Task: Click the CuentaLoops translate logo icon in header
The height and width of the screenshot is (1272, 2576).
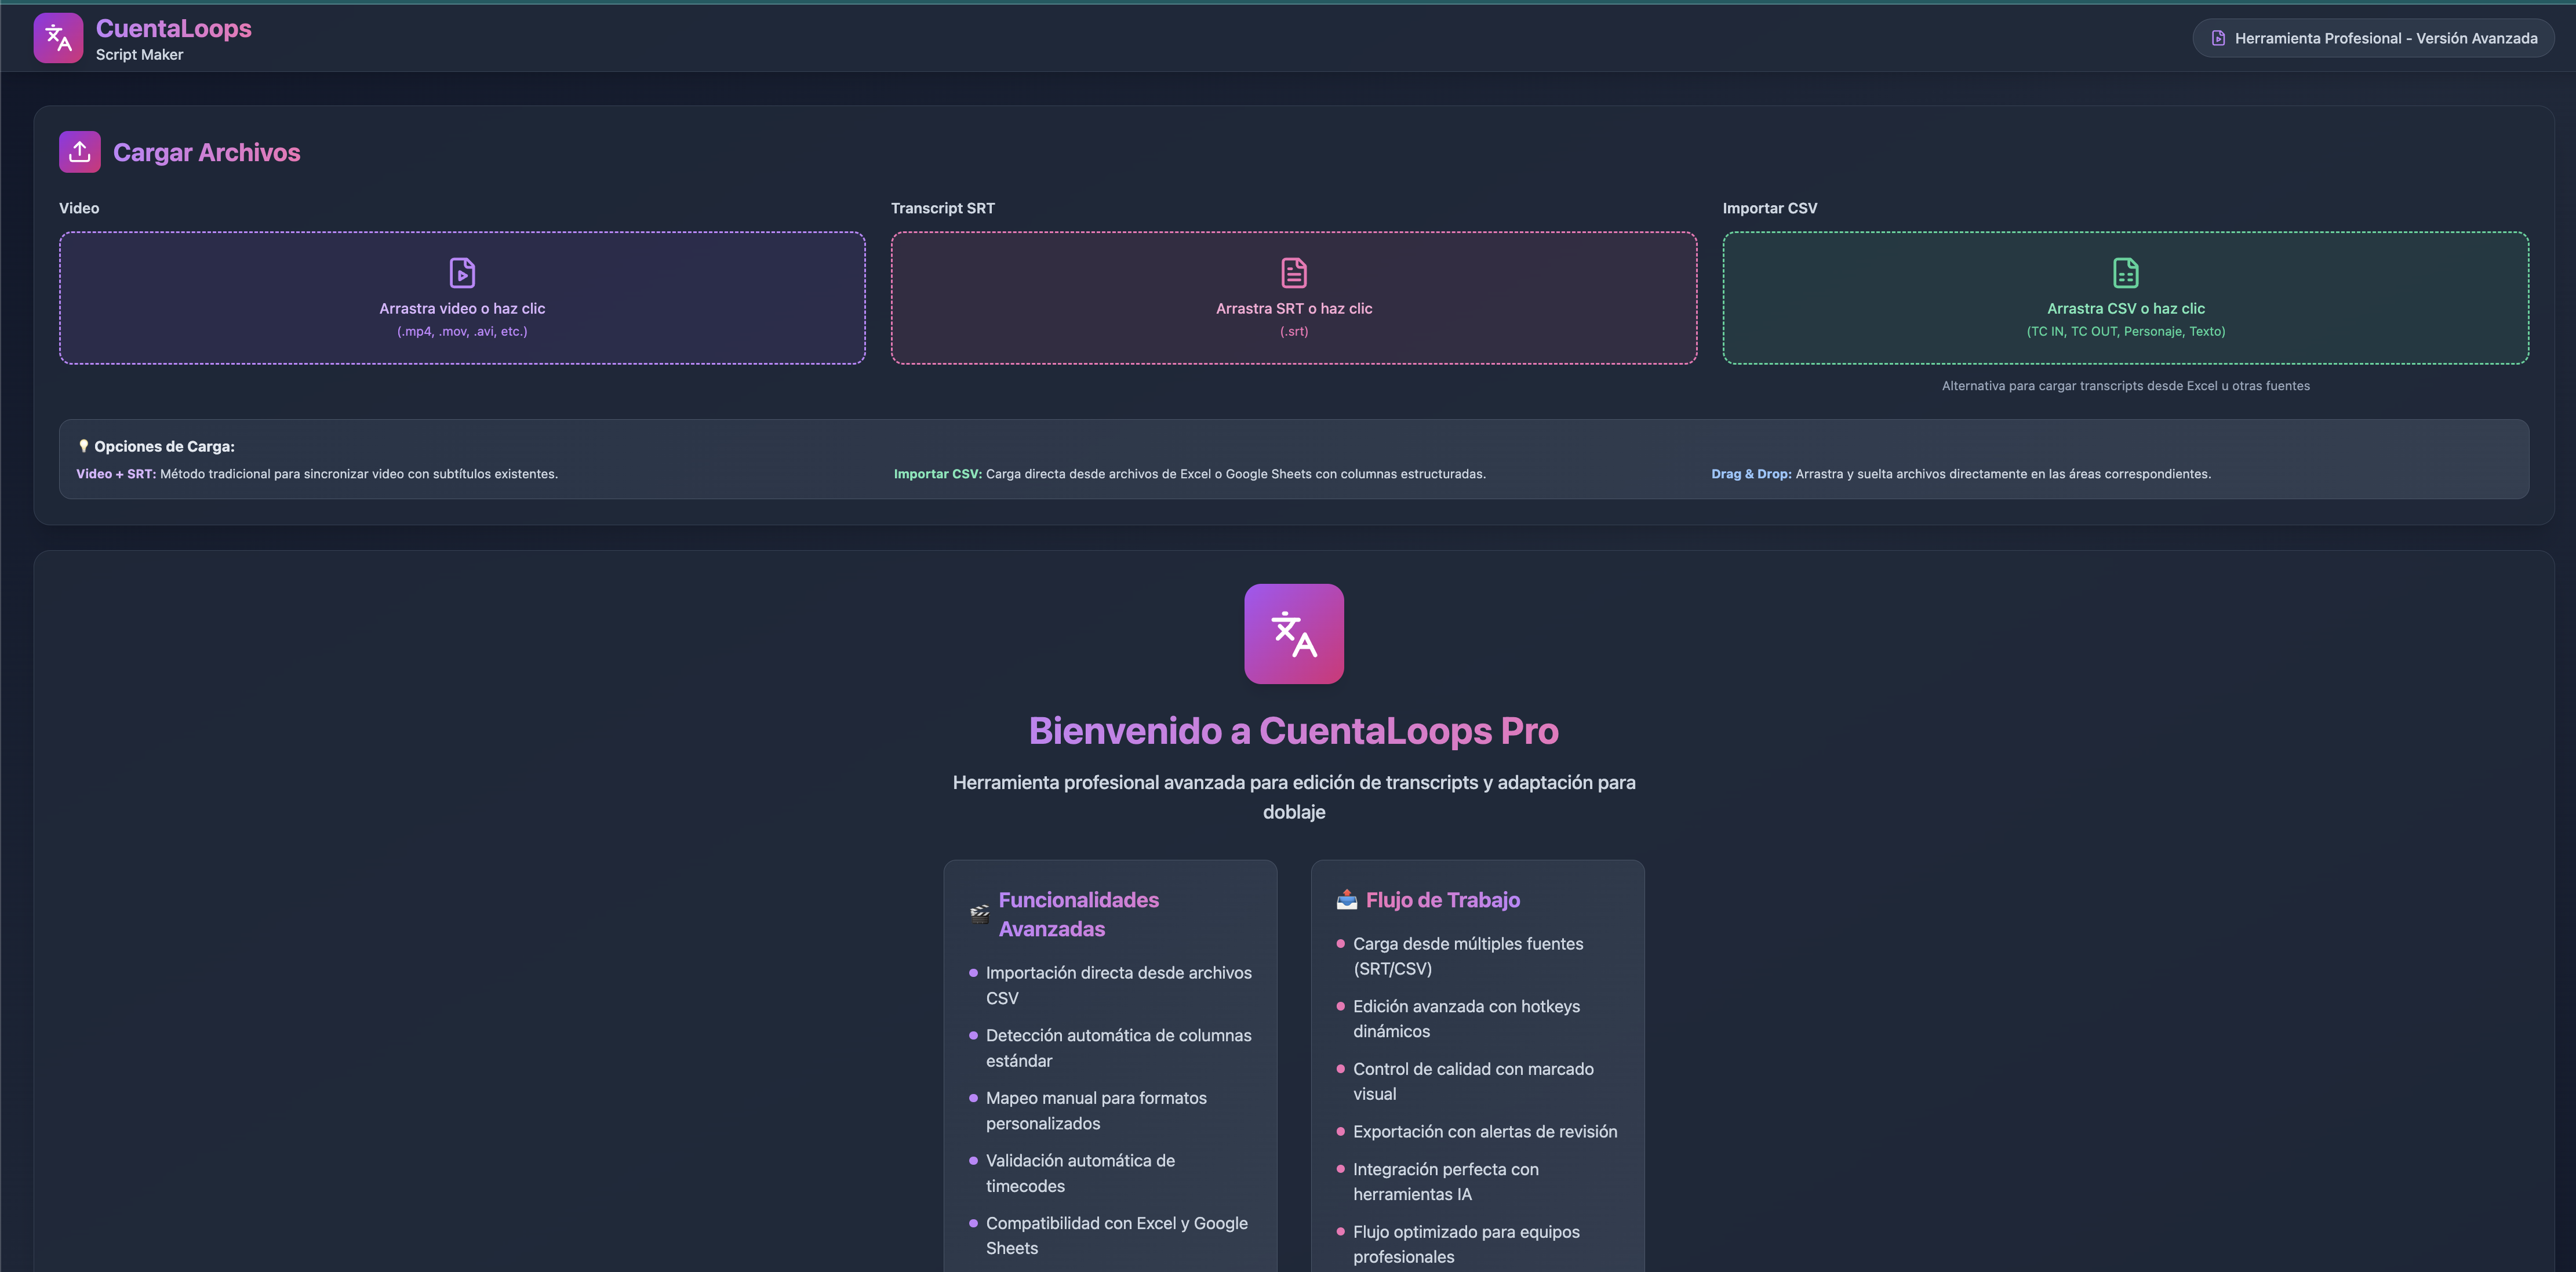Action: (58, 38)
